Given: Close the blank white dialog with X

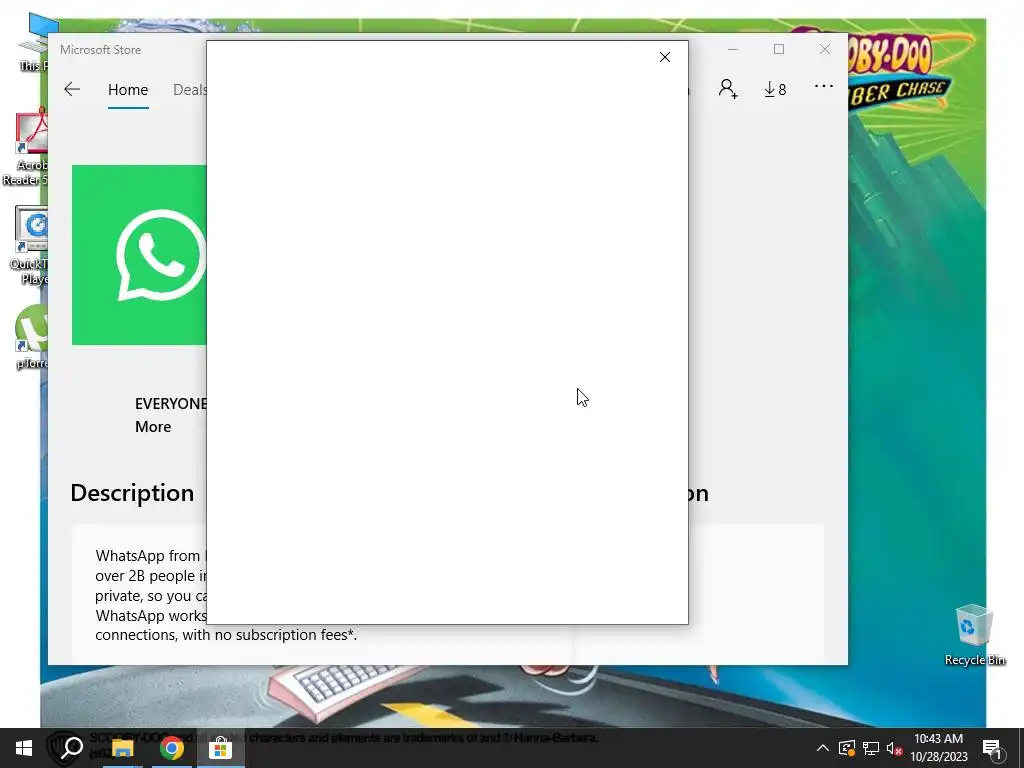Looking at the screenshot, I should [x=665, y=57].
